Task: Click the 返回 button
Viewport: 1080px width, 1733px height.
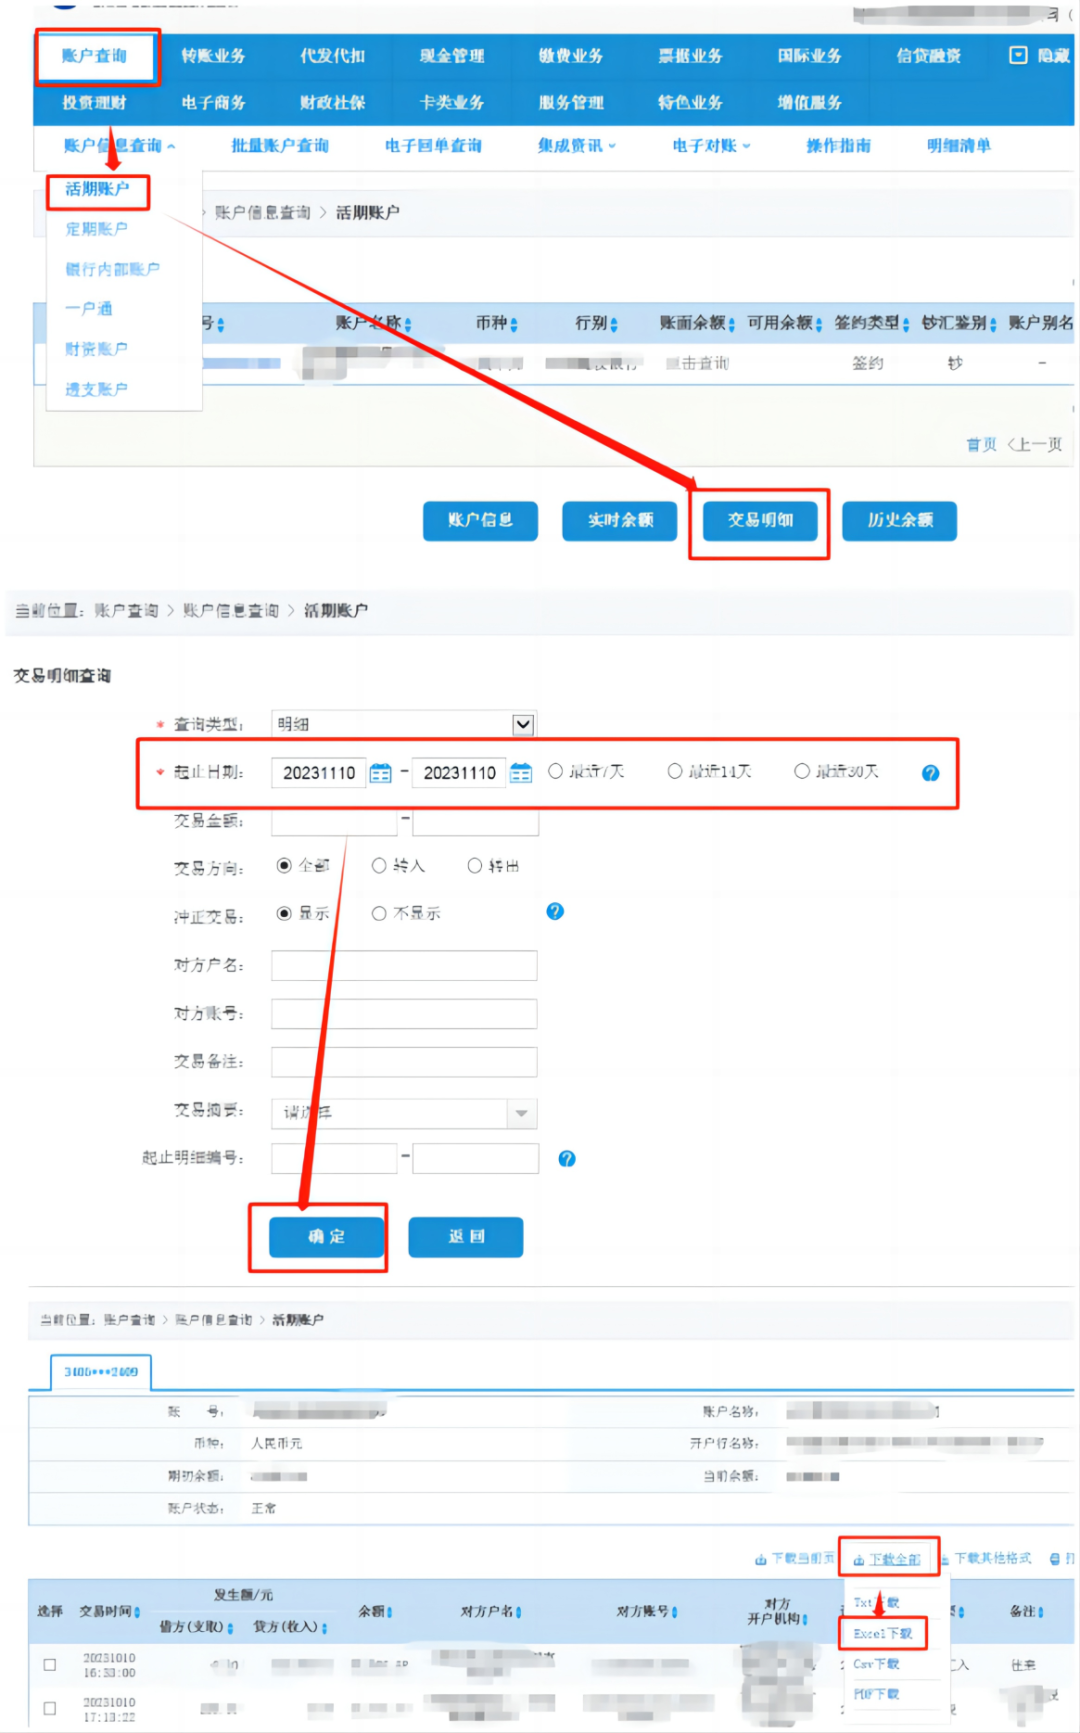Action: [x=466, y=1237]
